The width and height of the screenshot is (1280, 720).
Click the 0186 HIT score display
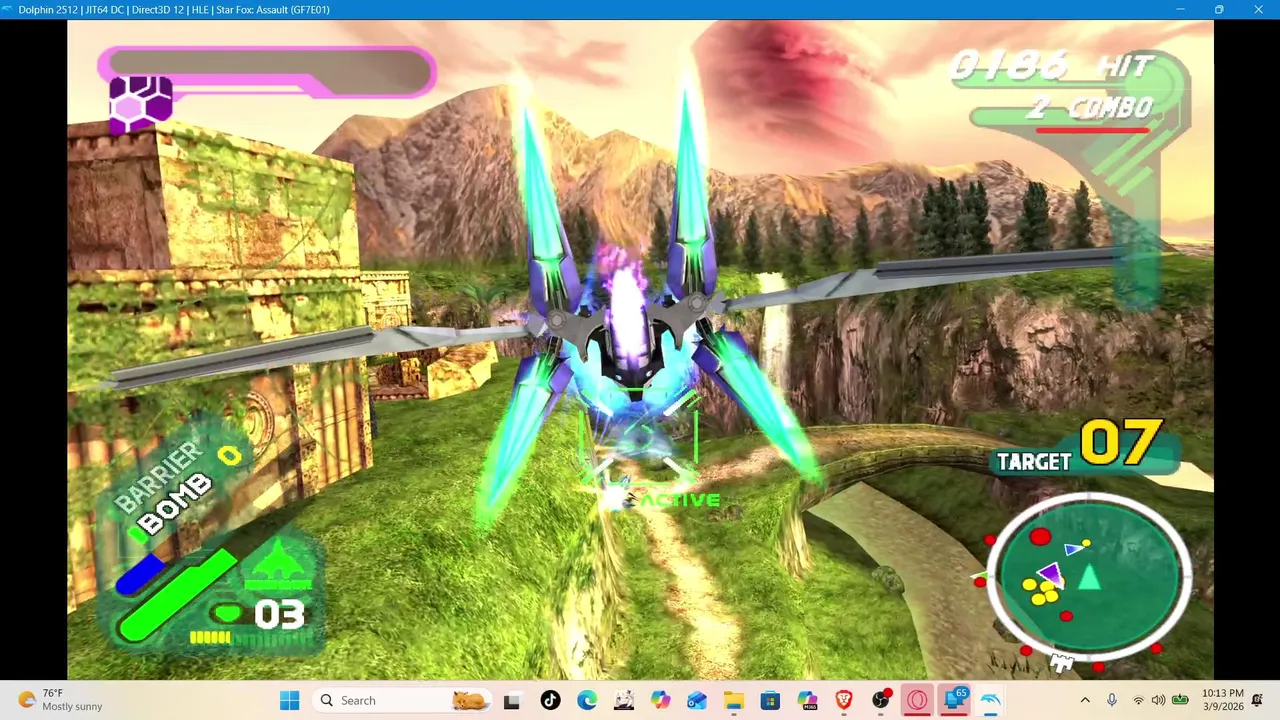click(1050, 67)
